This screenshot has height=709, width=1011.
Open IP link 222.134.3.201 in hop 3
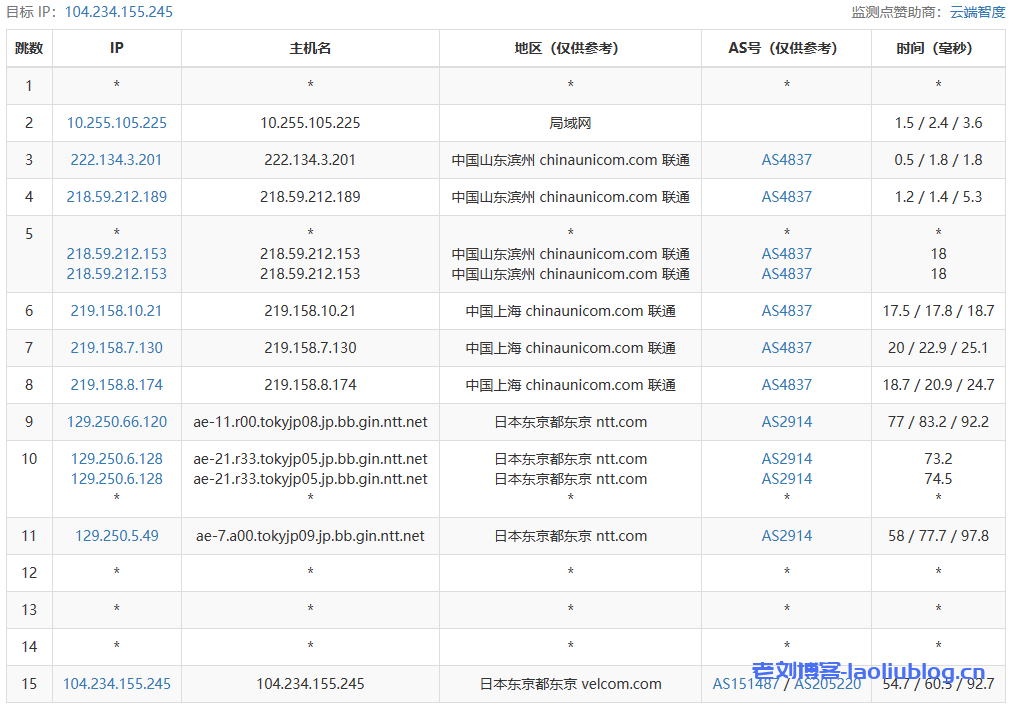click(x=116, y=159)
